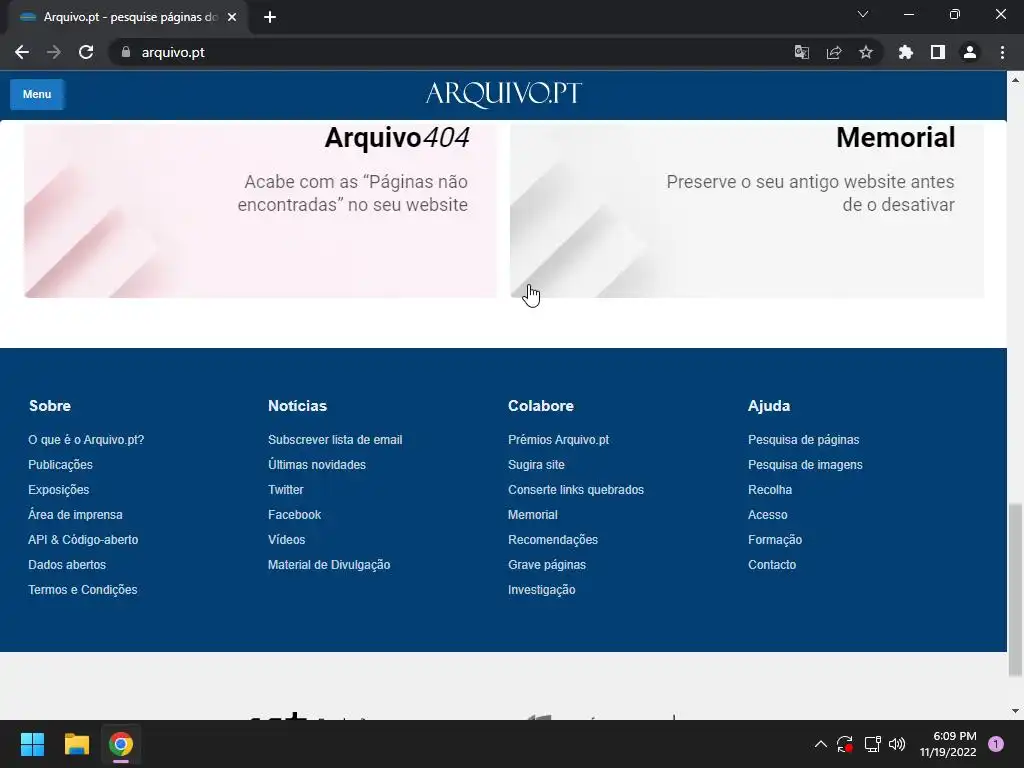Open the Pesquisa de páginas link
The height and width of the screenshot is (768, 1024).
[803, 440]
